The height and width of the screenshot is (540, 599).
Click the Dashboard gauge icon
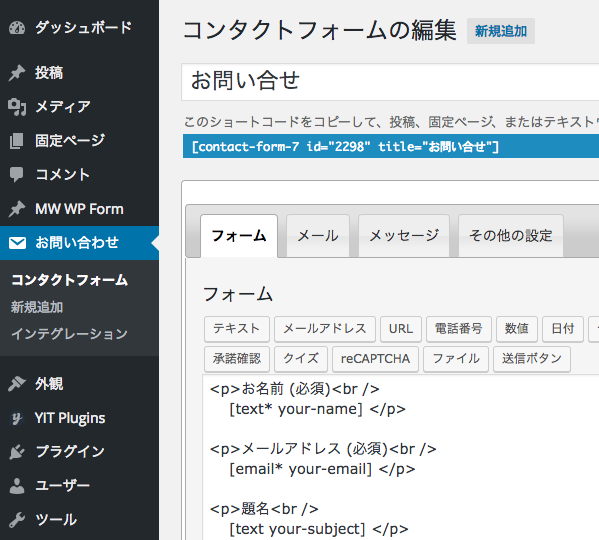click(x=17, y=27)
